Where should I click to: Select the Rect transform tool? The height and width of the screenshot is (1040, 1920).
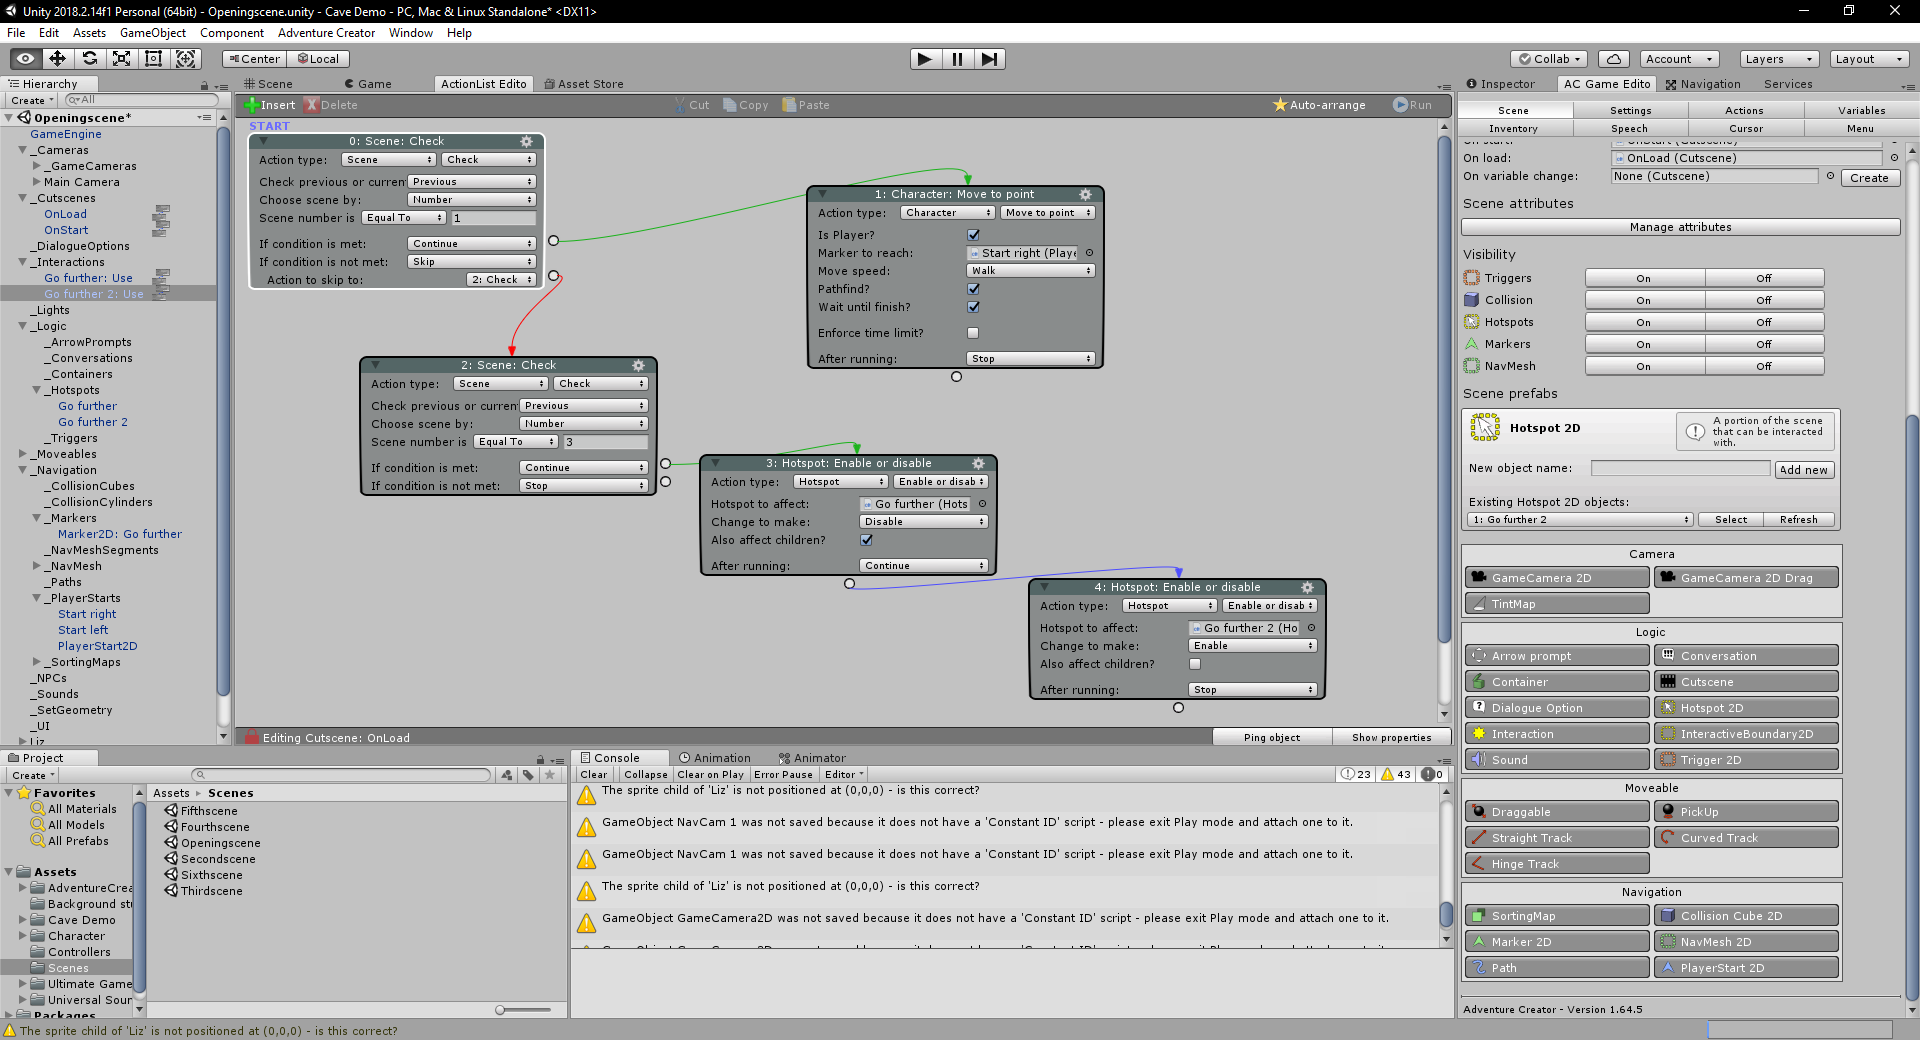(153, 59)
